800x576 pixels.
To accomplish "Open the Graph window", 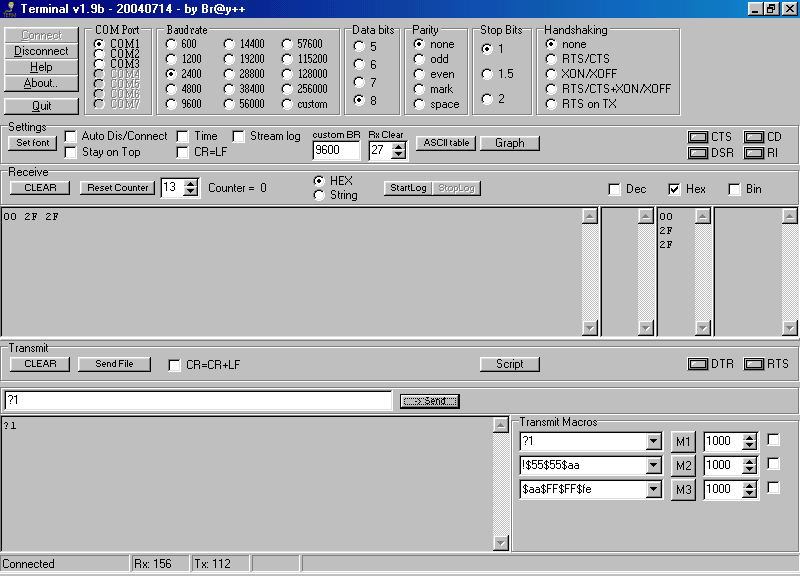I will point(510,143).
